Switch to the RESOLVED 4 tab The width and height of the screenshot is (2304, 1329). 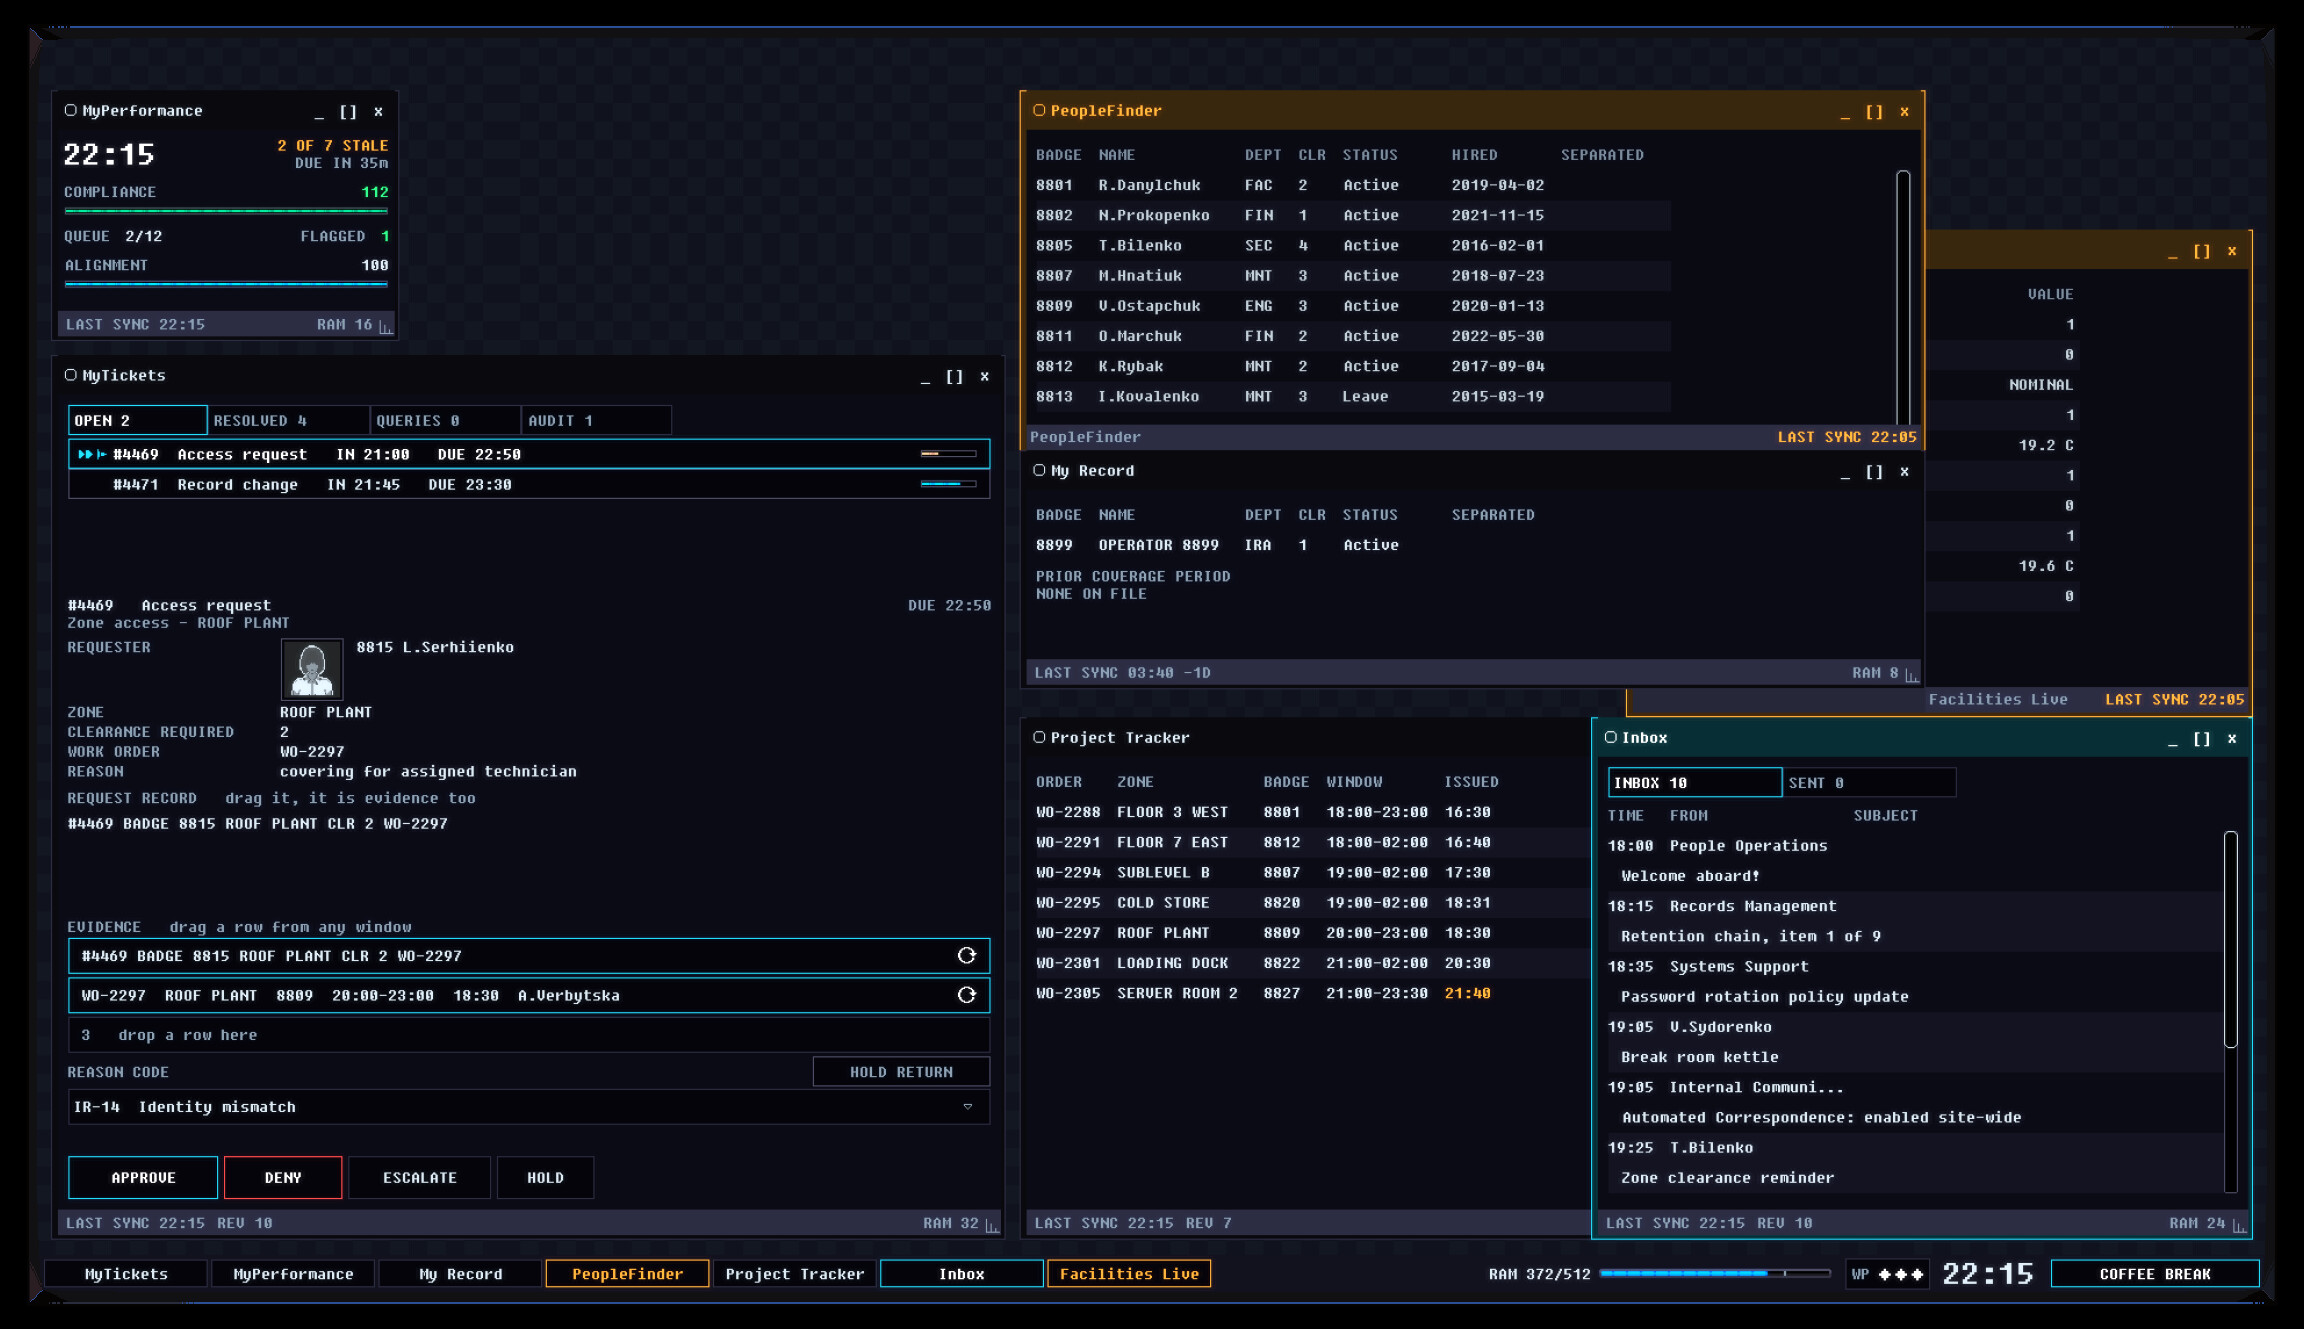(288, 420)
